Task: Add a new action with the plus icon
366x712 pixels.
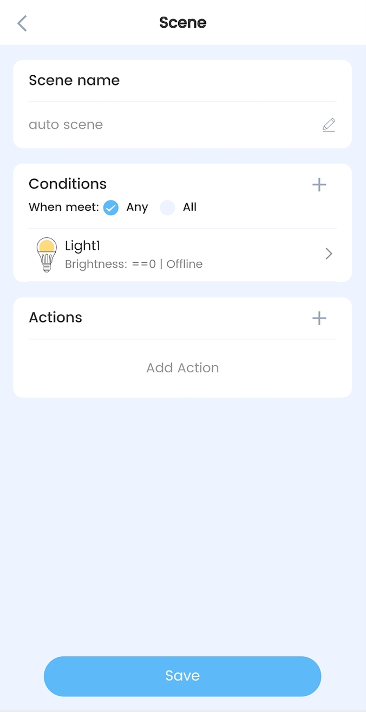Action: (x=319, y=318)
